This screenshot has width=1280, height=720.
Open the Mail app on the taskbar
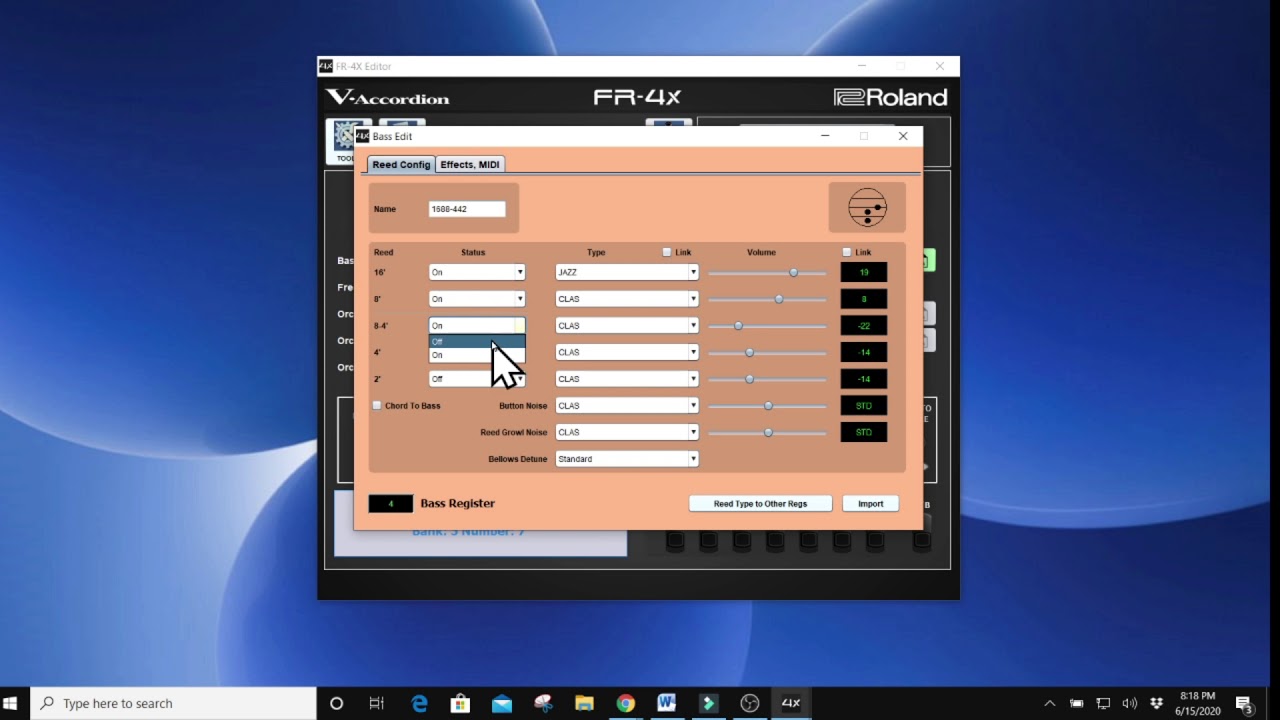501,703
